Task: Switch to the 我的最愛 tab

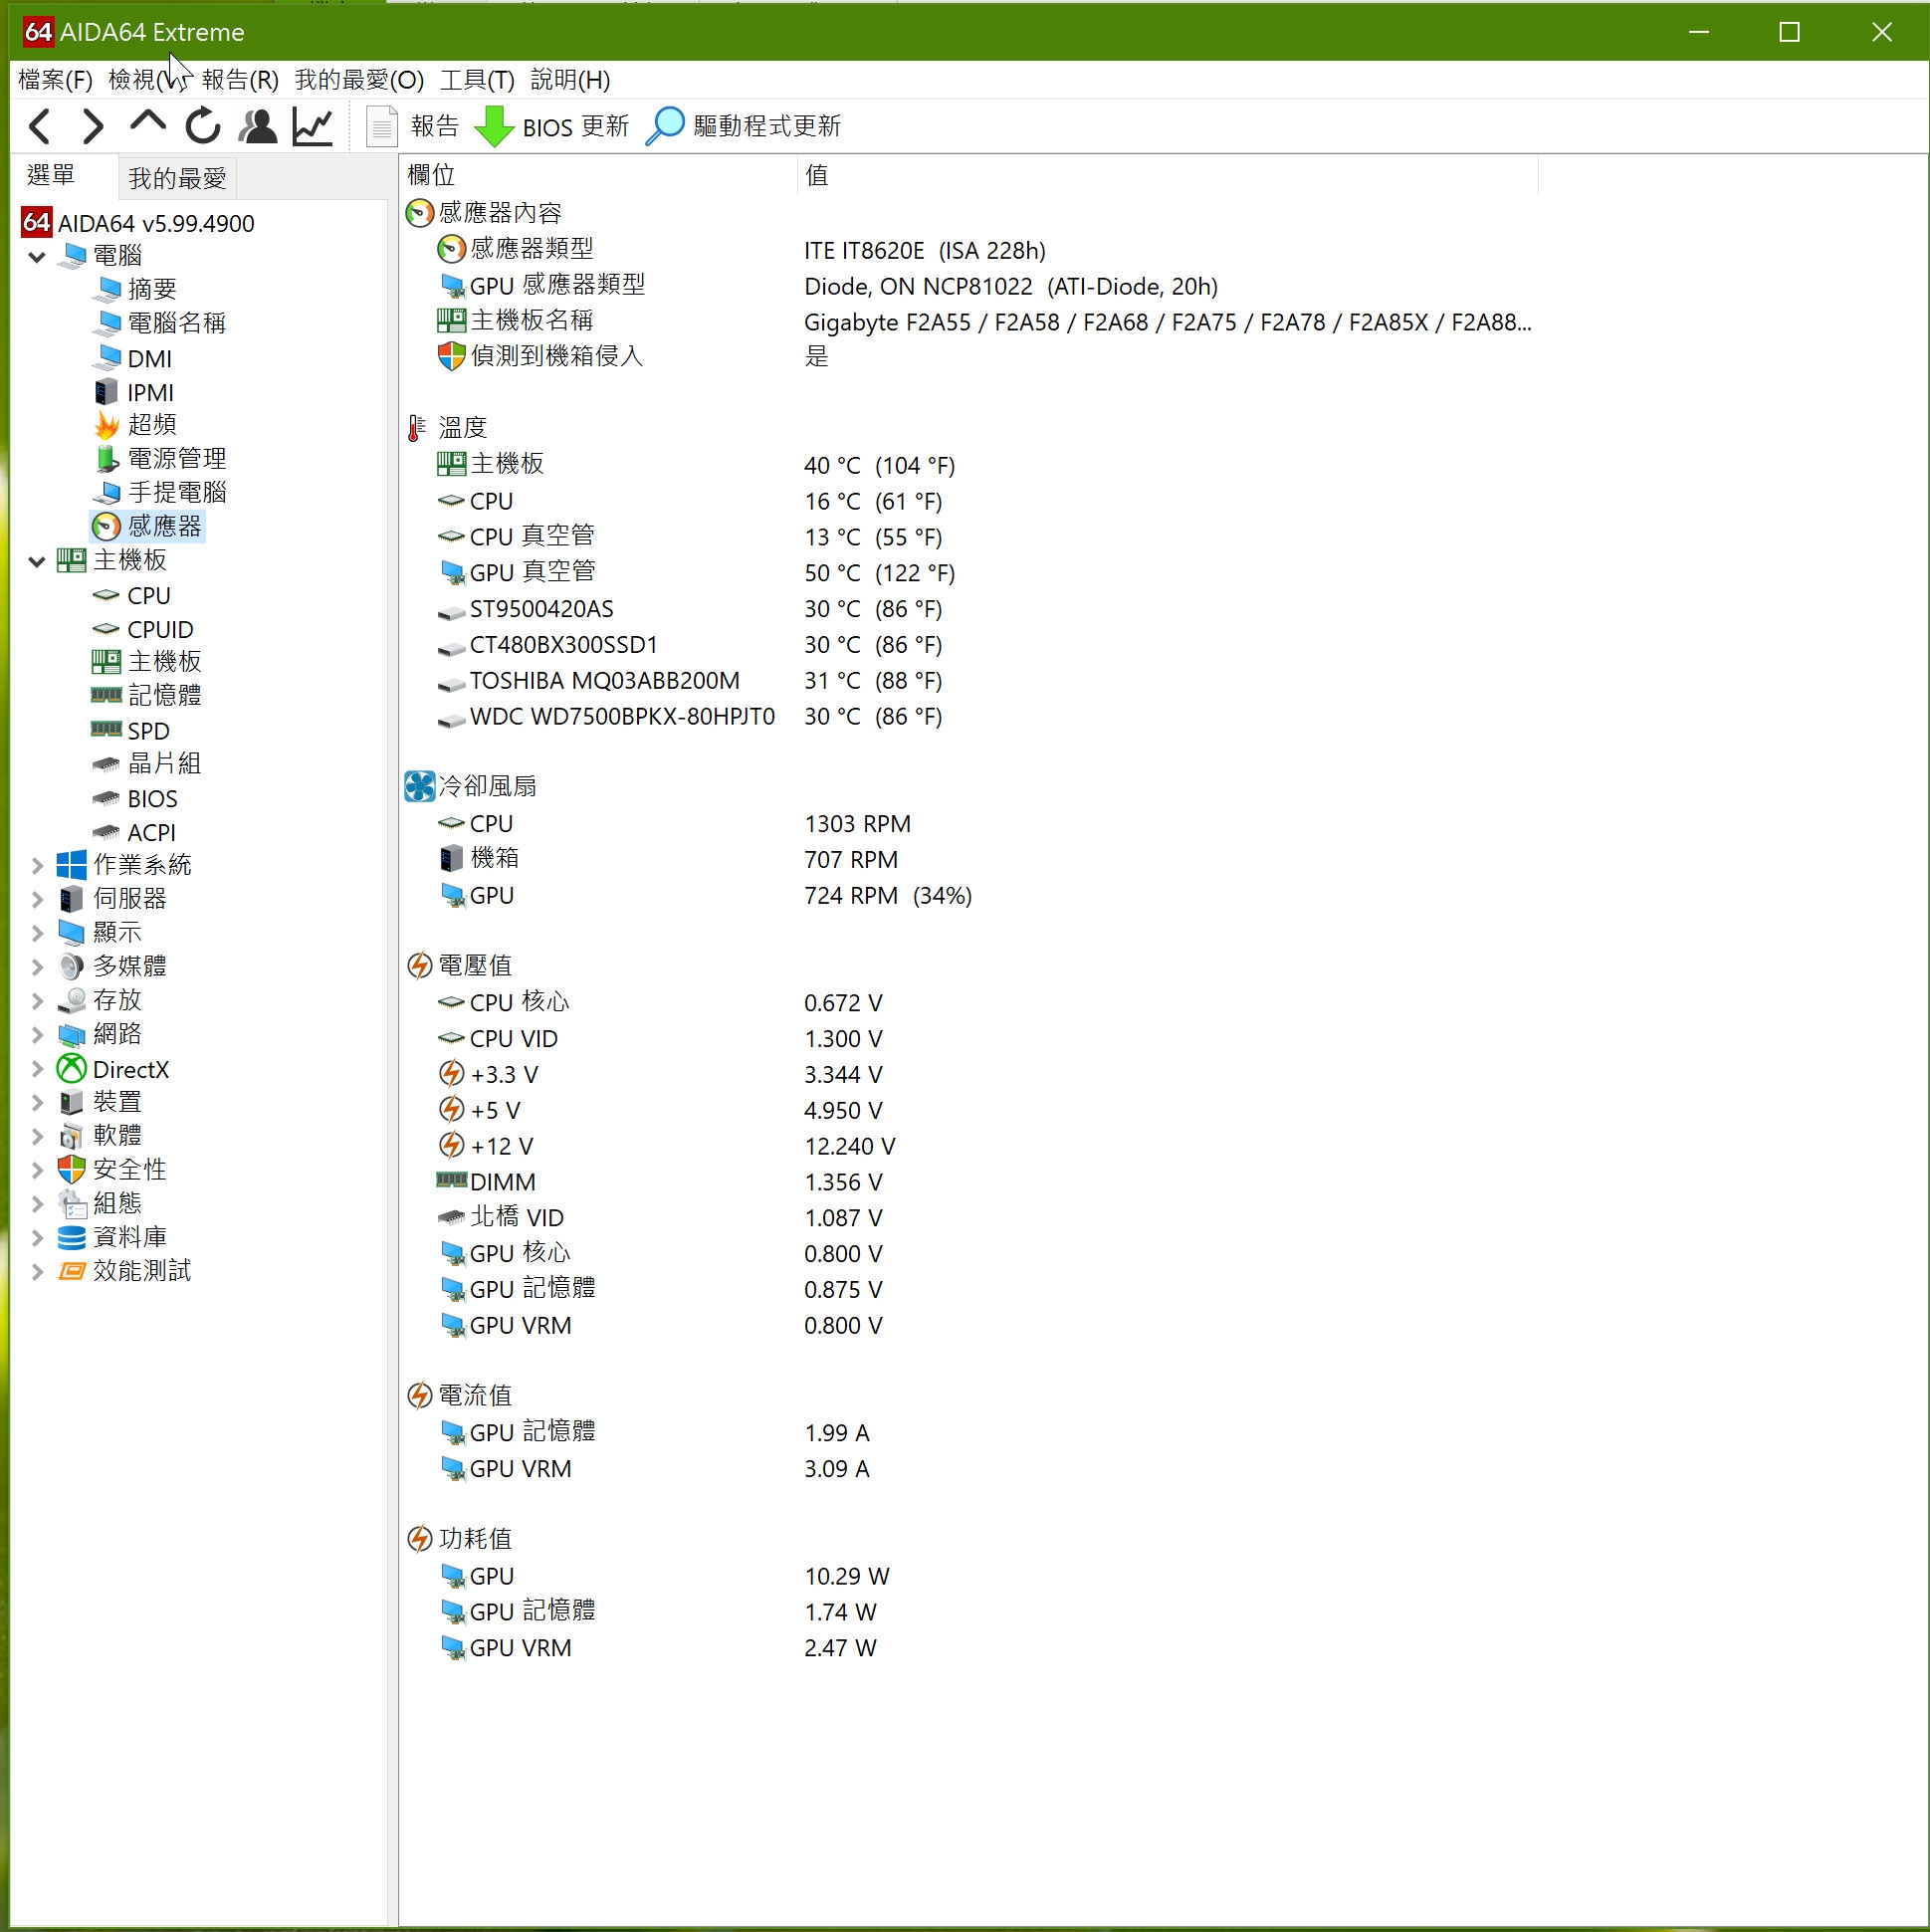Action: click(177, 178)
